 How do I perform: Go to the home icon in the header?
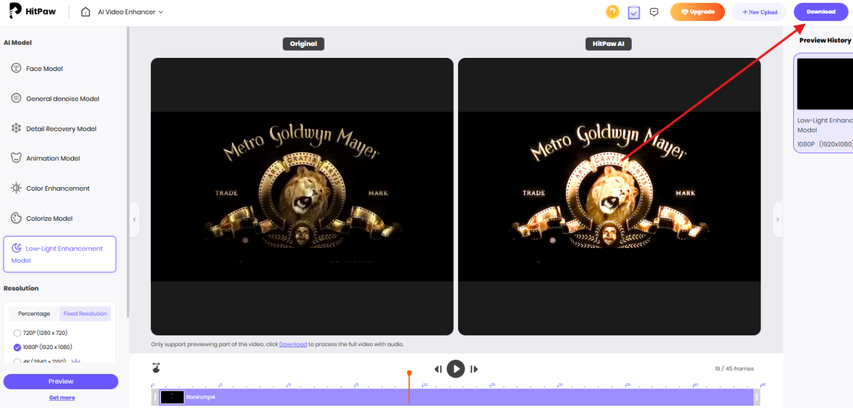pos(85,11)
